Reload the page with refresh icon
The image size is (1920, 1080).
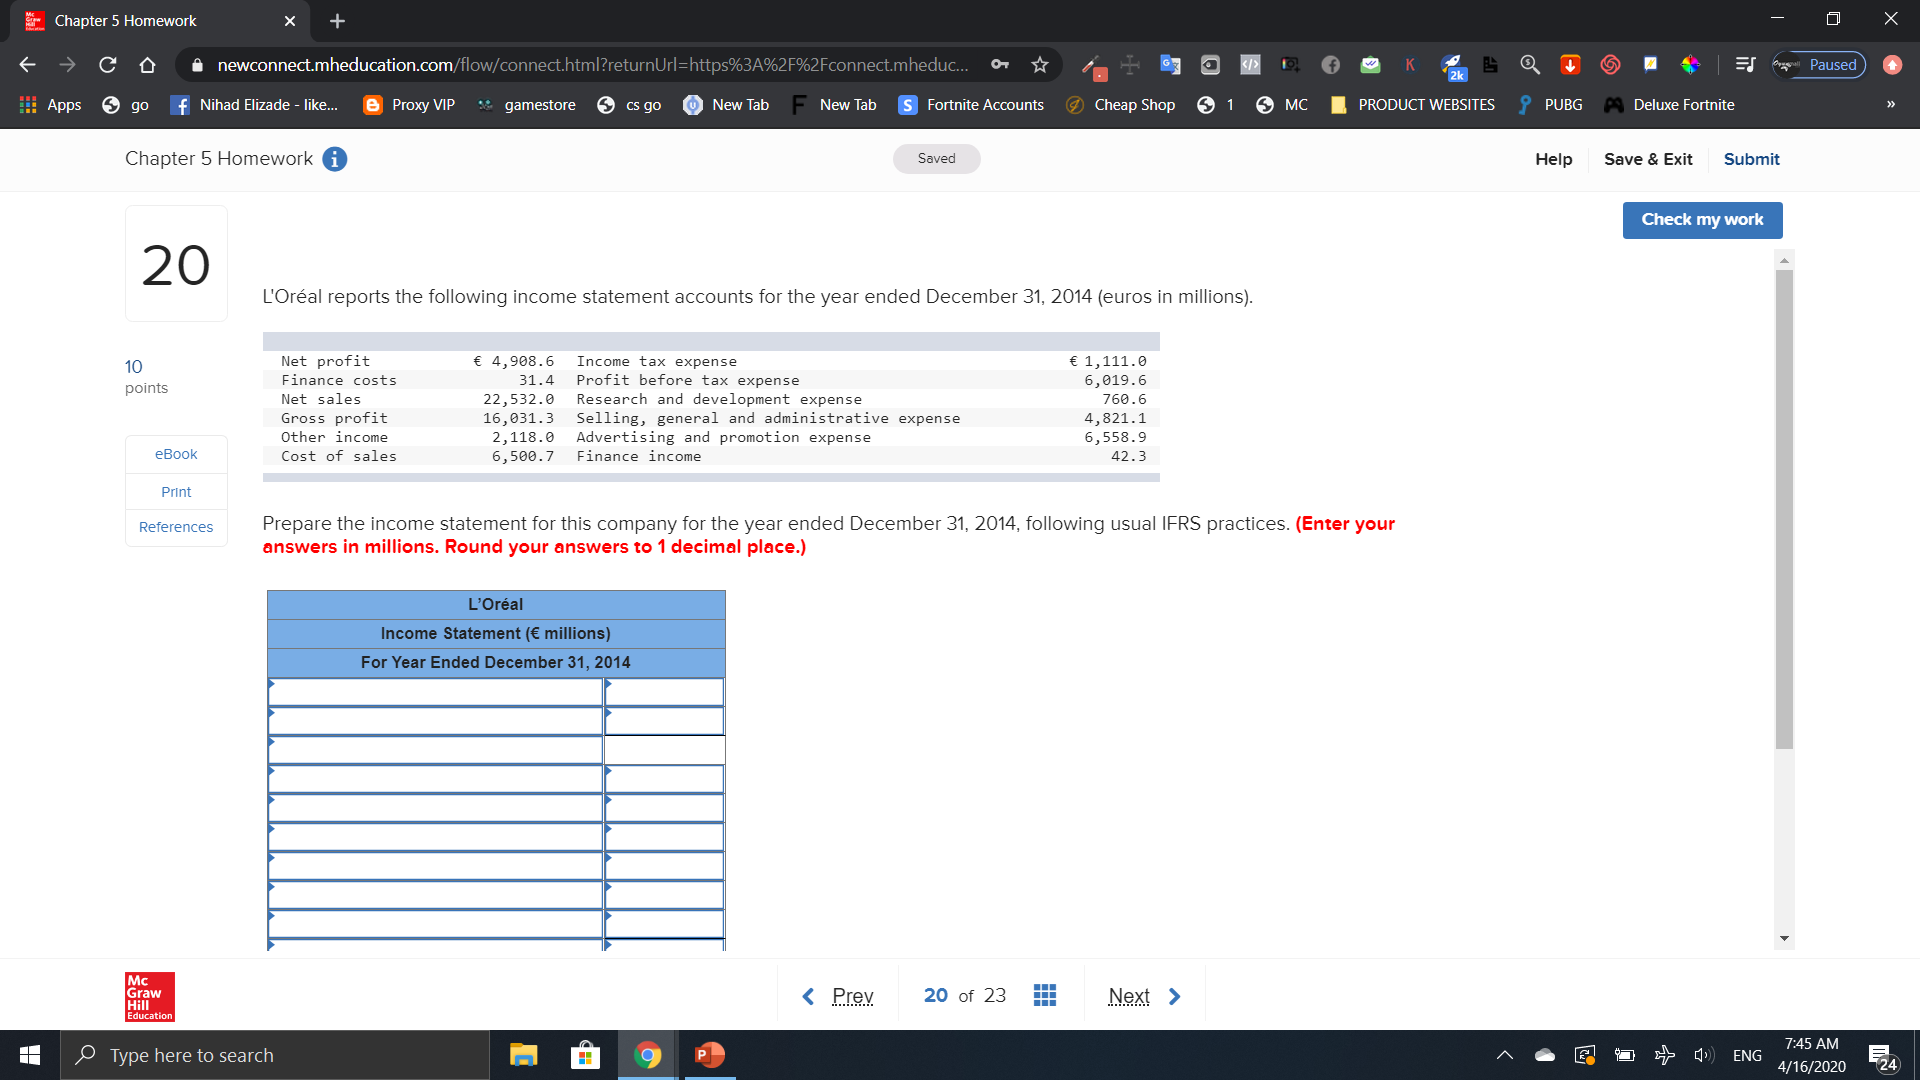[x=107, y=65]
